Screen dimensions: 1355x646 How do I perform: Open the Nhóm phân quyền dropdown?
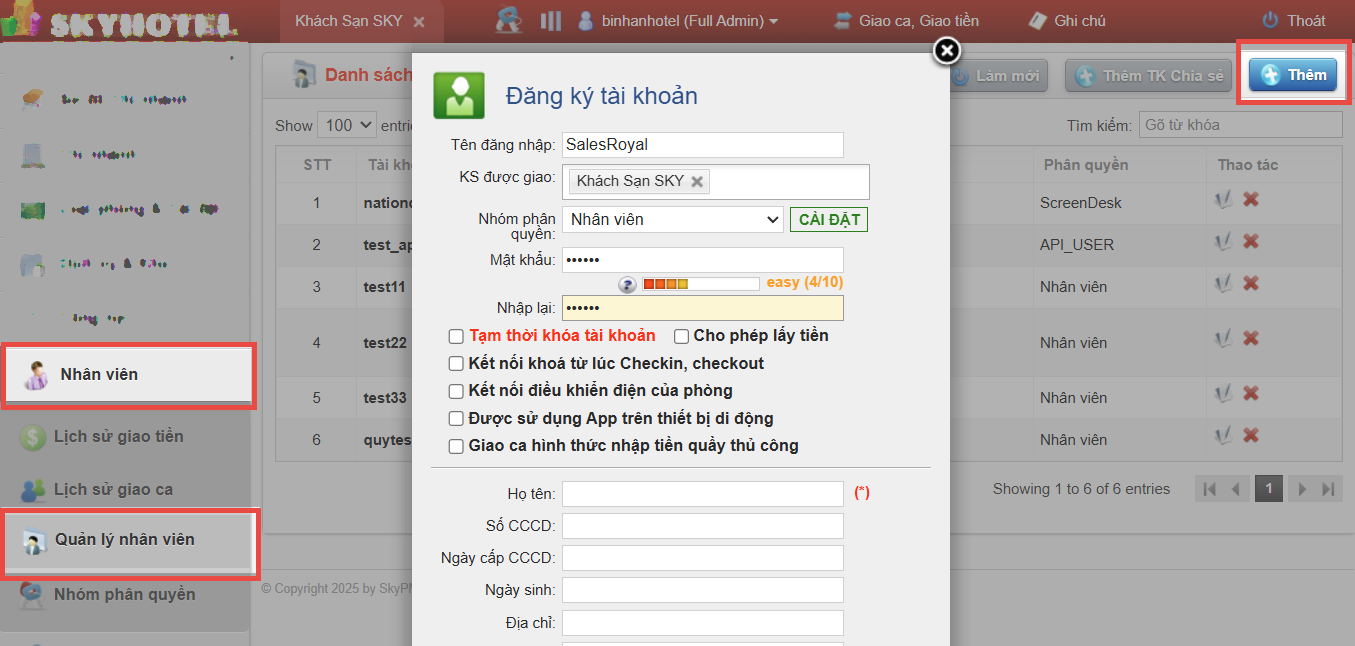[672, 219]
